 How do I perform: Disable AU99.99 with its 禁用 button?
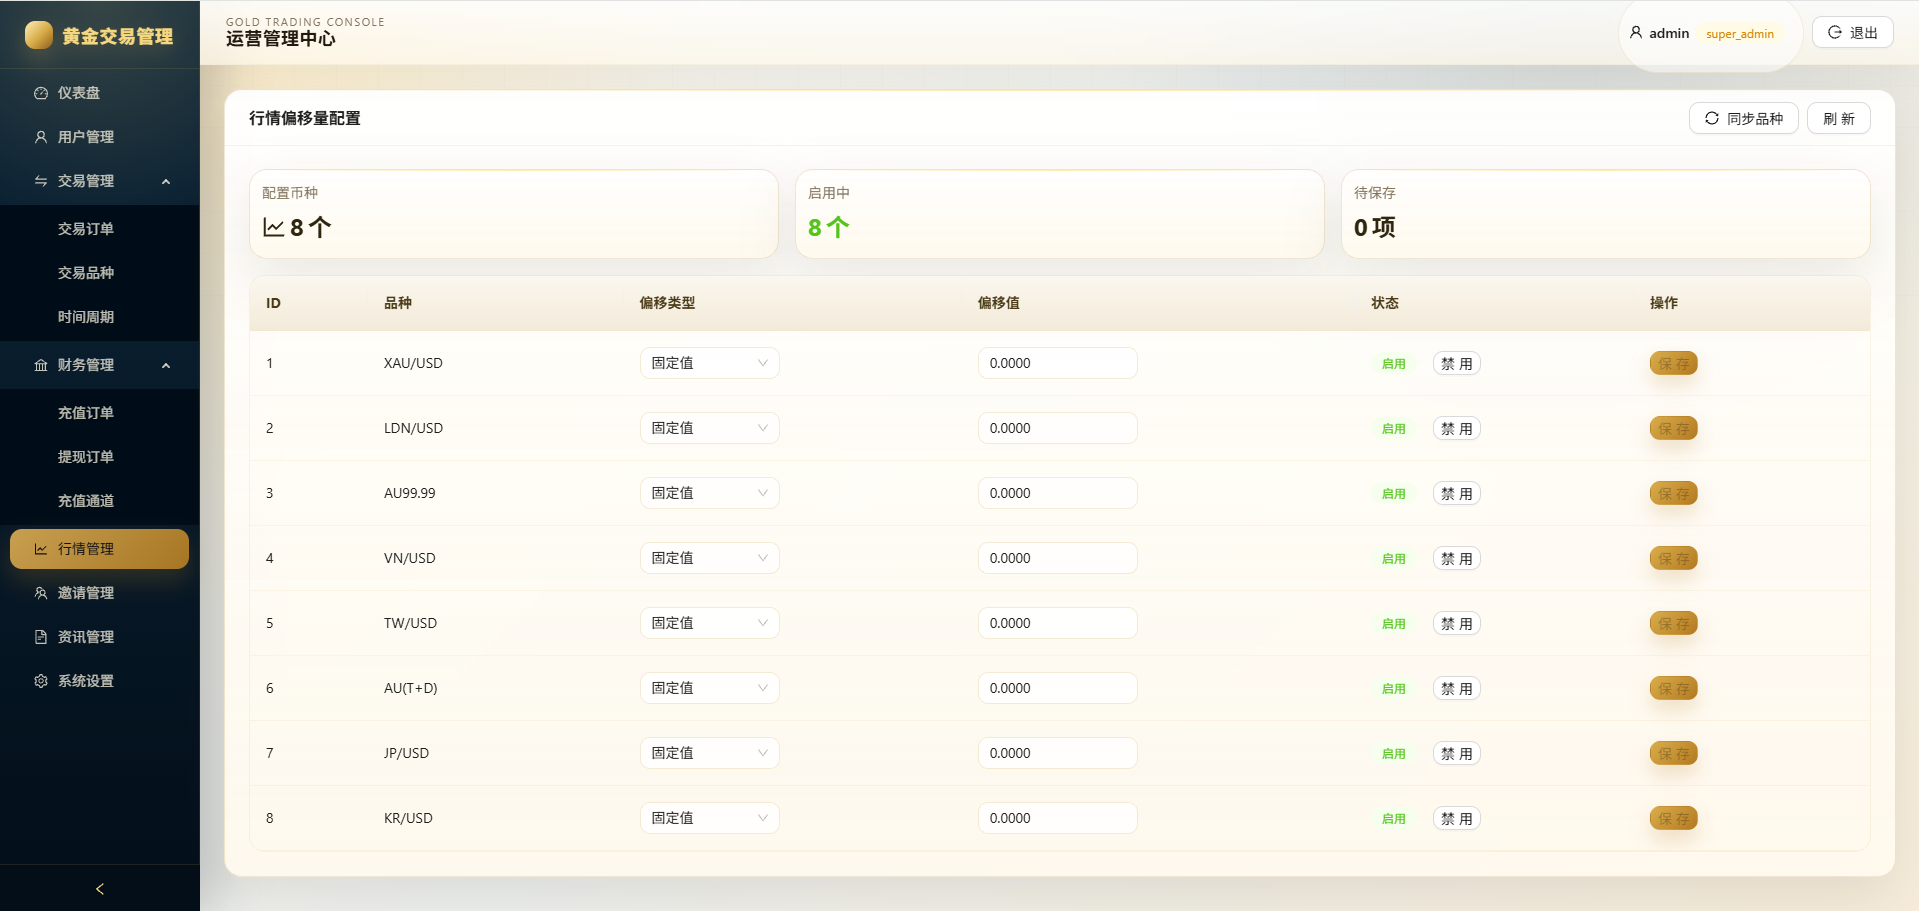tap(1457, 493)
